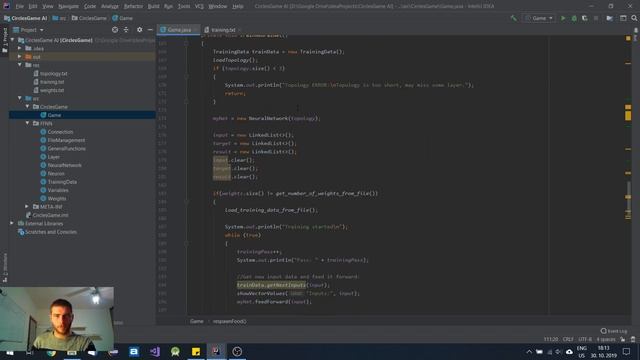Open Search Everywhere magnifier icon
The image size is (640, 360).
click(x=634, y=18)
